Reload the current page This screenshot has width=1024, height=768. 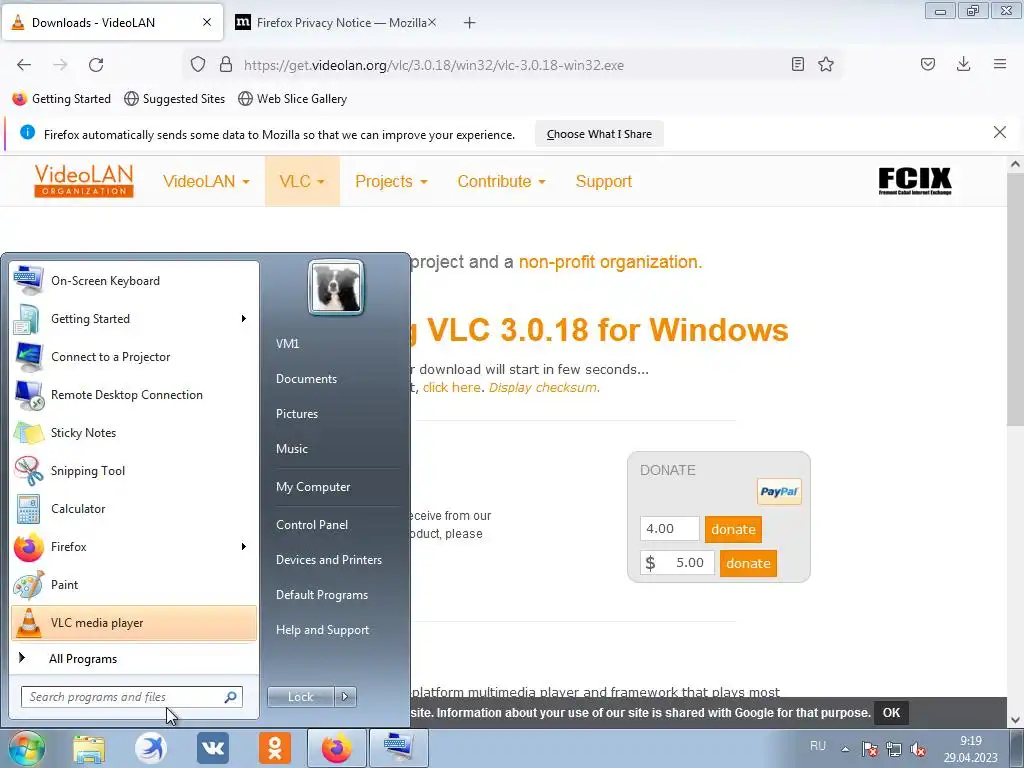tap(96, 65)
